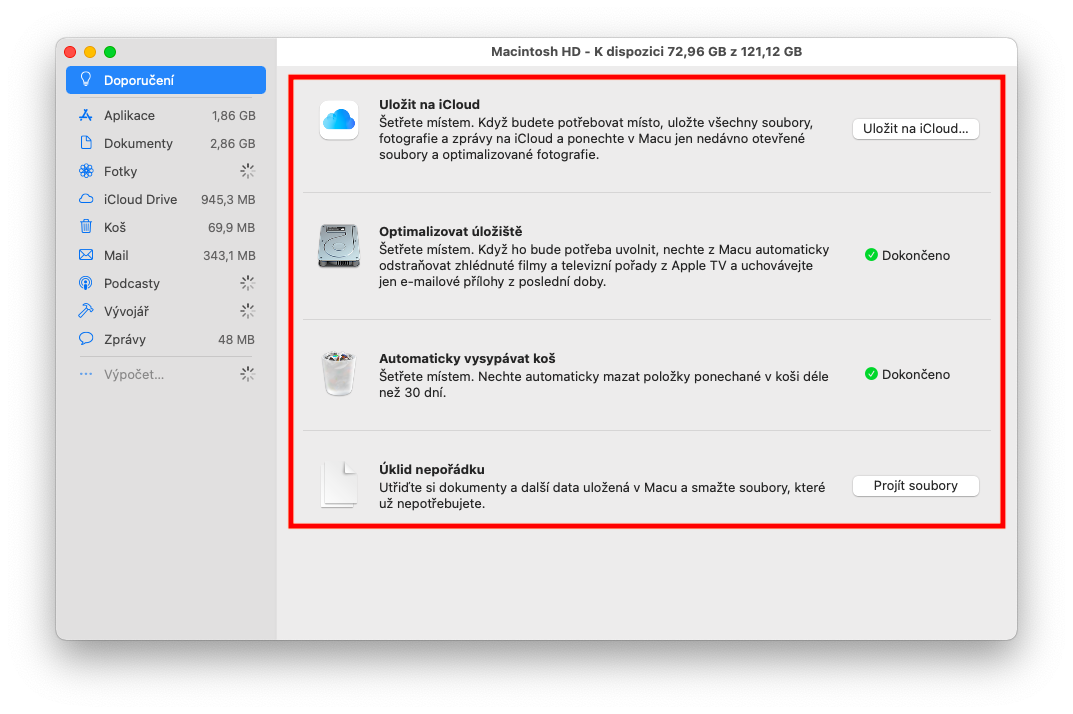Click green checkmark next to Automaticky vysypávat koš
Screen dimensions: 1073x714
click(871, 374)
